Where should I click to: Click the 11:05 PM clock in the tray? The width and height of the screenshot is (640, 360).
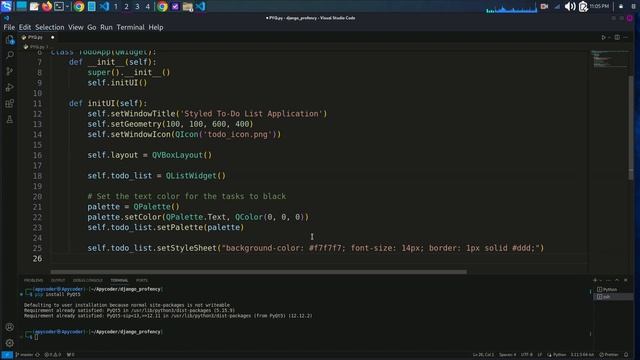click(x=599, y=6)
